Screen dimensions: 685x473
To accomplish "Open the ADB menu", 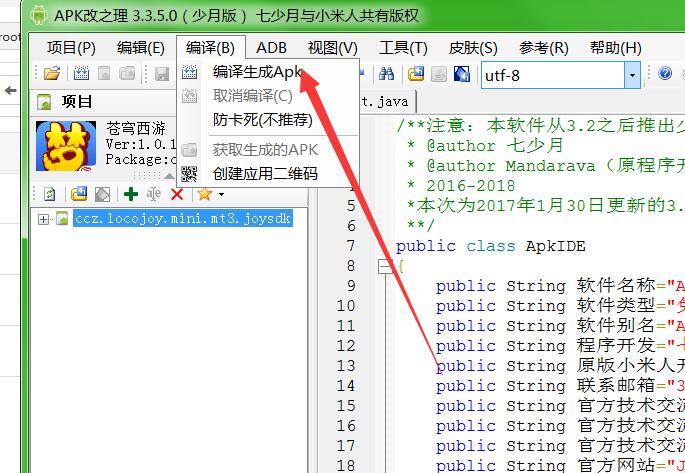I will (271, 48).
